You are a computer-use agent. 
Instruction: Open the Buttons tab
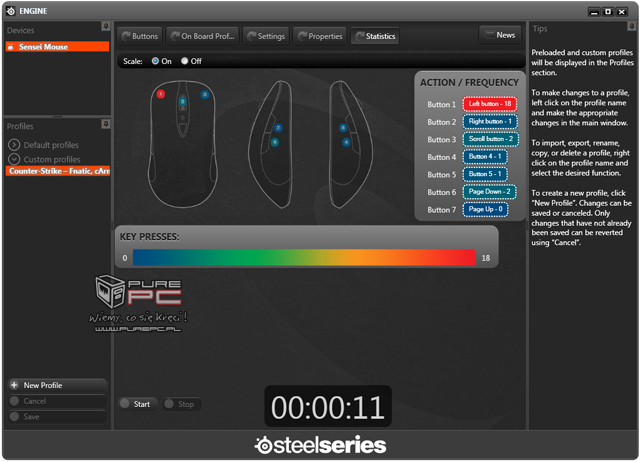[x=140, y=36]
